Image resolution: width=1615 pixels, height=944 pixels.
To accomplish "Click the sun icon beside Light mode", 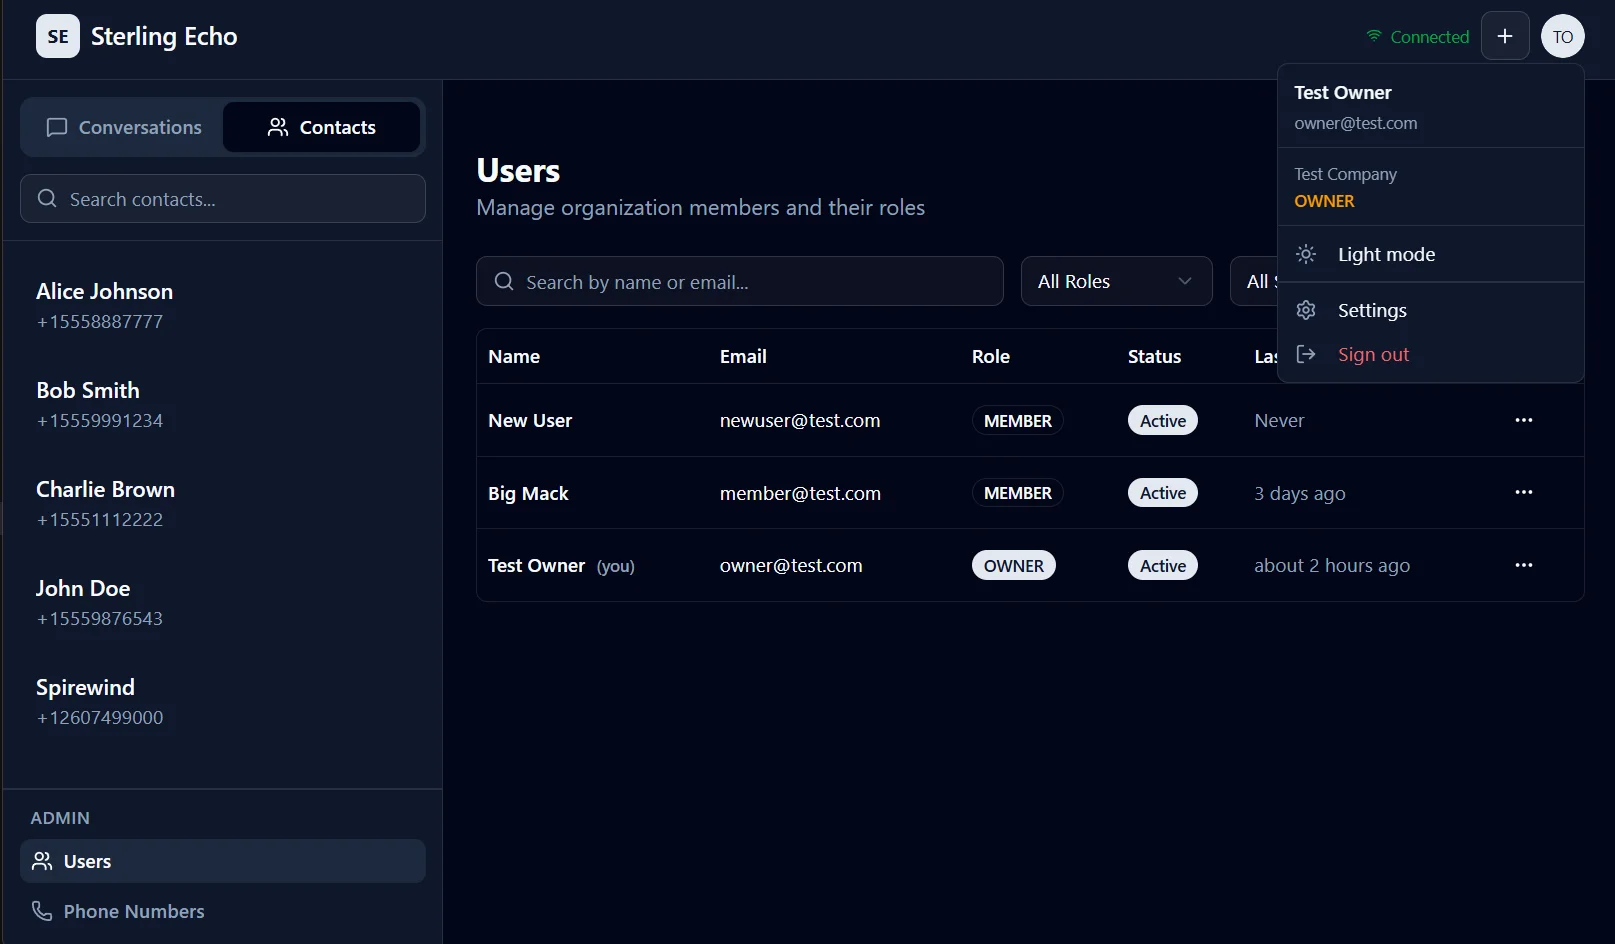I will pyautogui.click(x=1306, y=254).
